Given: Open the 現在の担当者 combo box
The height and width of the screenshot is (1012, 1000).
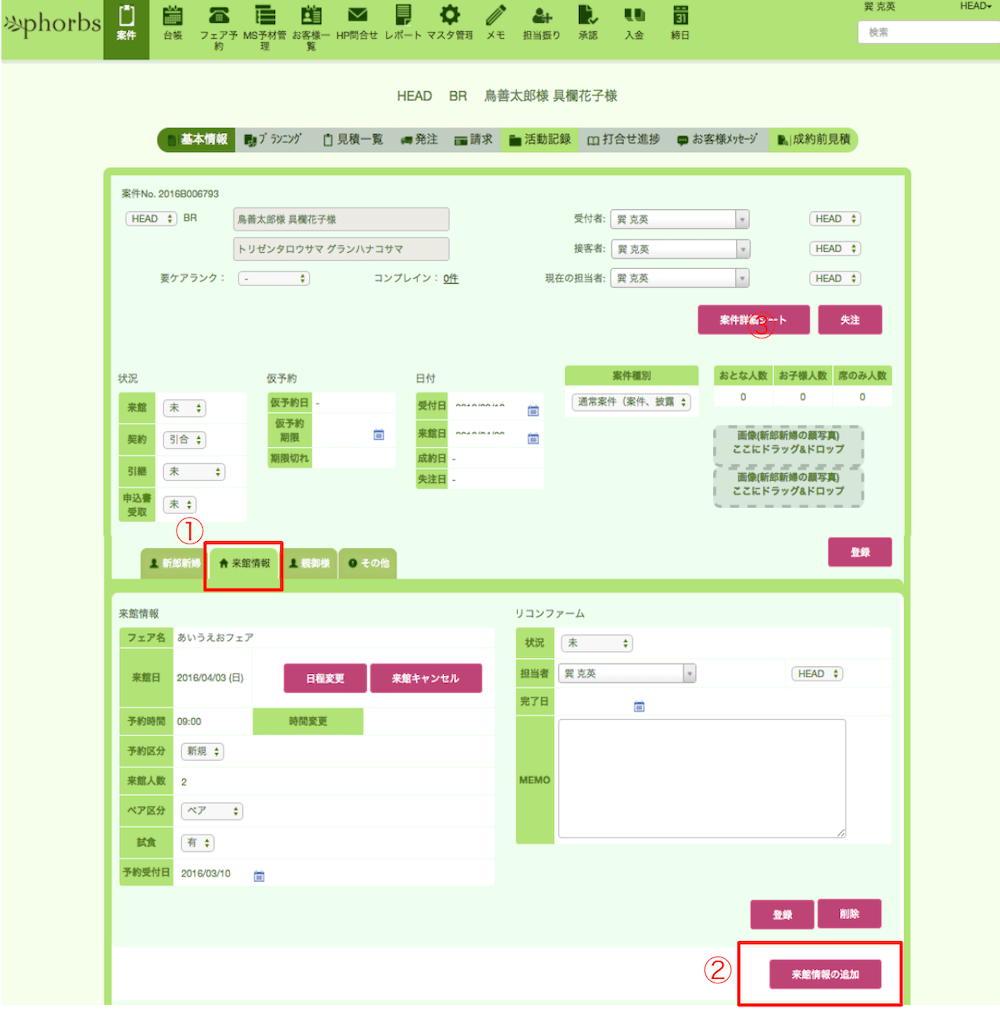Looking at the screenshot, I should 679,278.
